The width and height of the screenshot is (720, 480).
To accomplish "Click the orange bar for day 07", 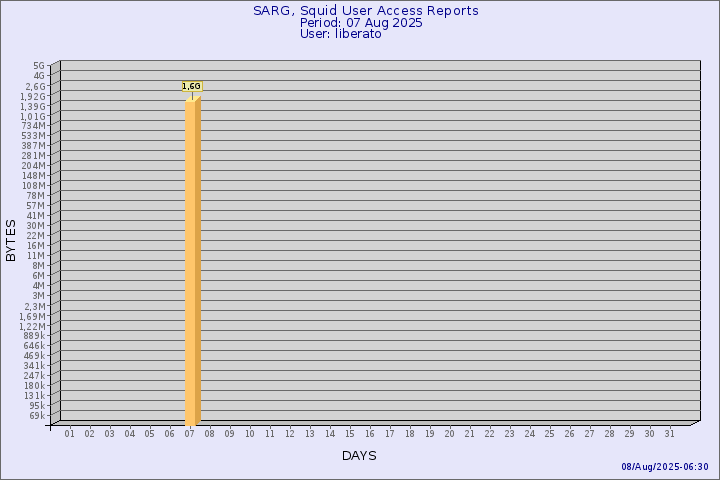I will [193, 260].
